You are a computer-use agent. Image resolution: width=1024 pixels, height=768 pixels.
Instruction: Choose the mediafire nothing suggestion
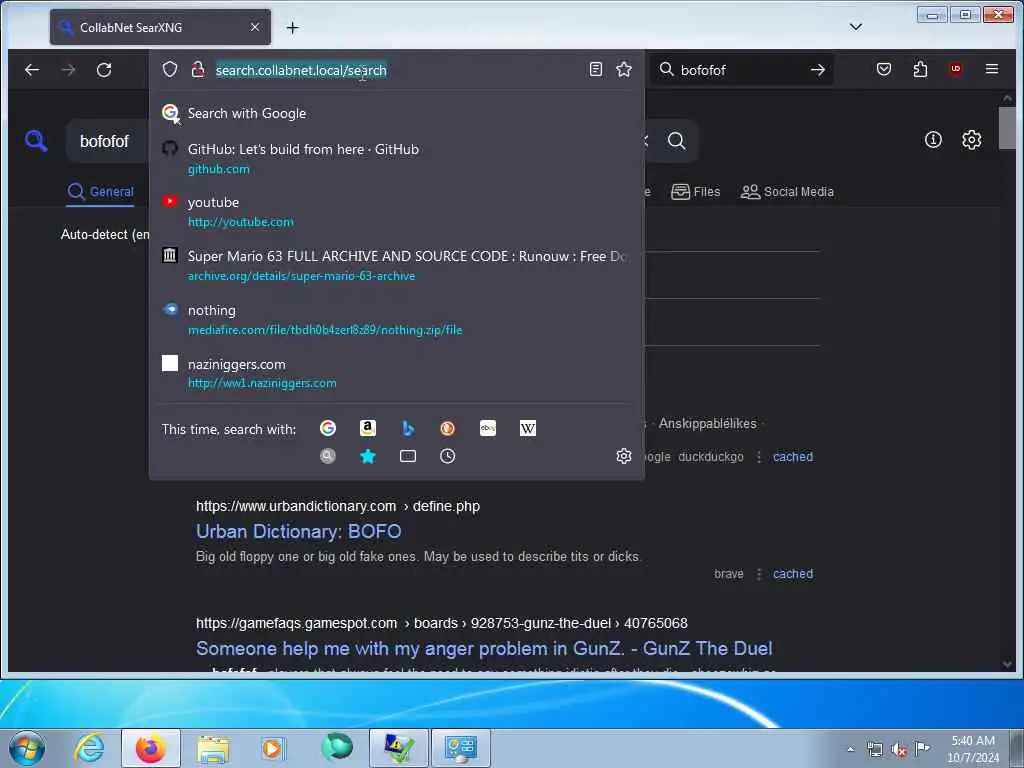[396, 319]
